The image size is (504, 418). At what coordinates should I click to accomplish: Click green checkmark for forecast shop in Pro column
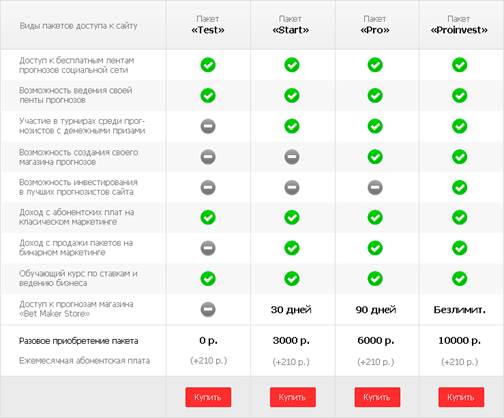pyautogui.click(x=375, y=157)
